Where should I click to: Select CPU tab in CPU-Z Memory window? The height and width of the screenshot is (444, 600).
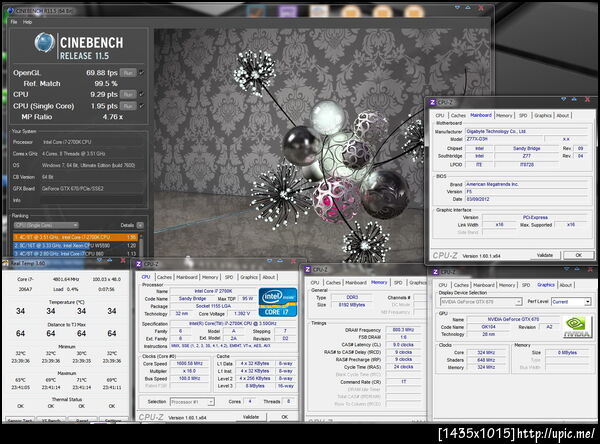315,282
